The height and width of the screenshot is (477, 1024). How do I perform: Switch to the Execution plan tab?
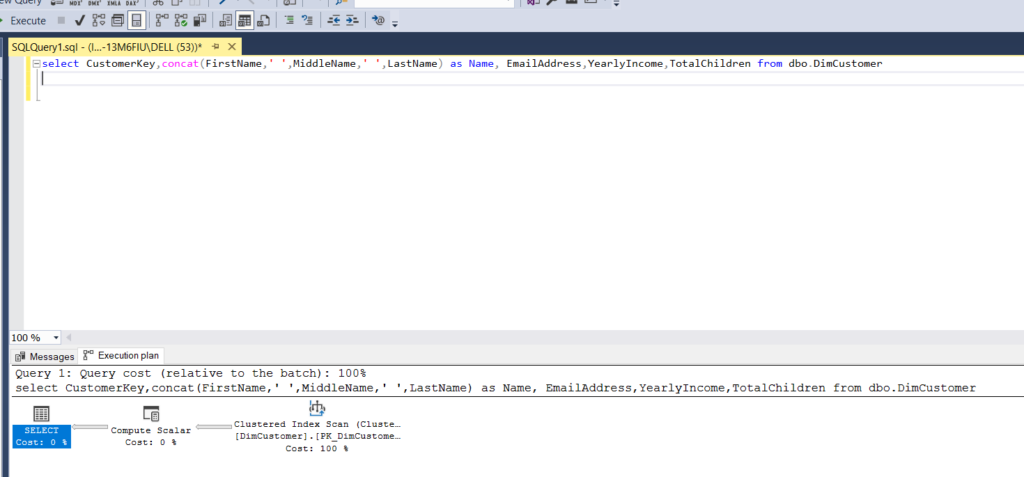121,356
